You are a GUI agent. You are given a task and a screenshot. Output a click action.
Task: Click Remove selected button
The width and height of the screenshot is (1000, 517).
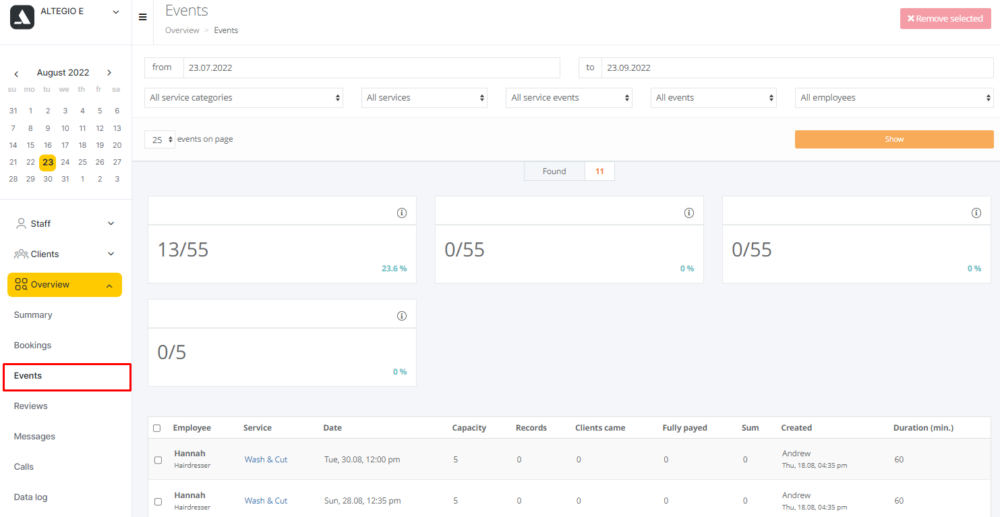point(945,18)
